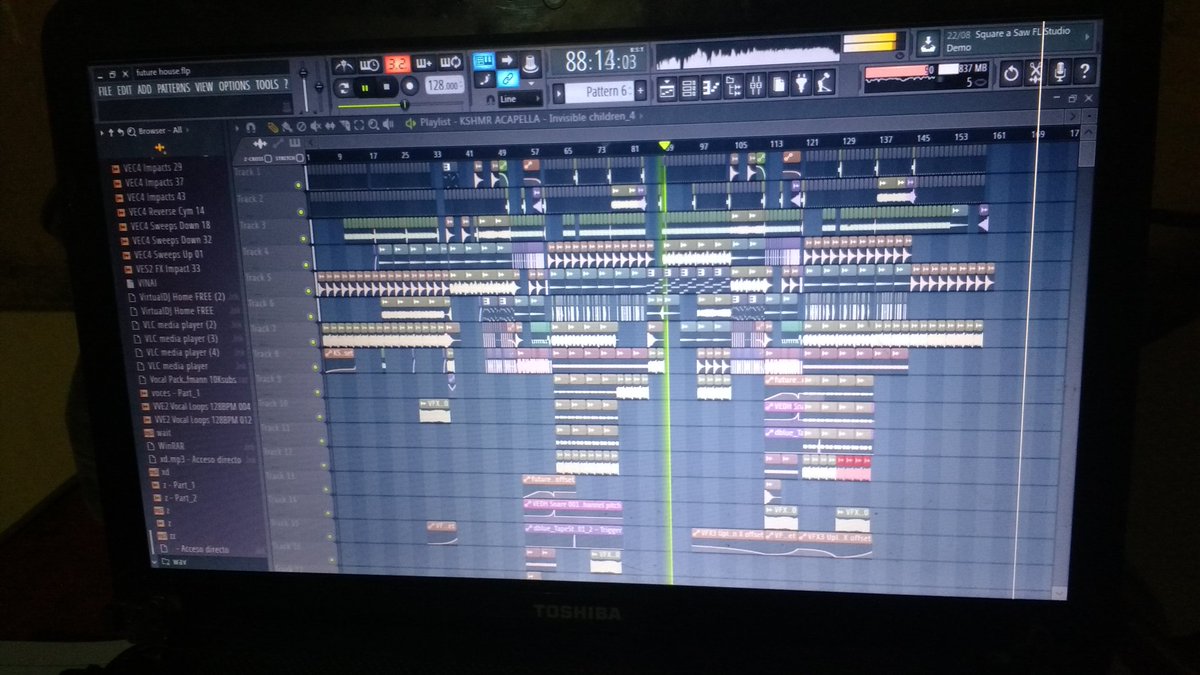1200x675 pixels.
Task: Open the PATTERNS menu
Action: pos(173,88)
